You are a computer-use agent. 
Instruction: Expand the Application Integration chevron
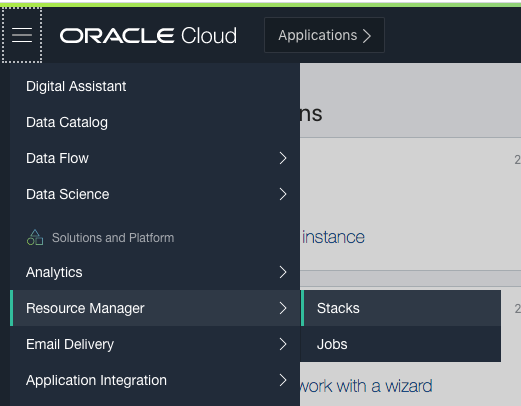(283, 380)
